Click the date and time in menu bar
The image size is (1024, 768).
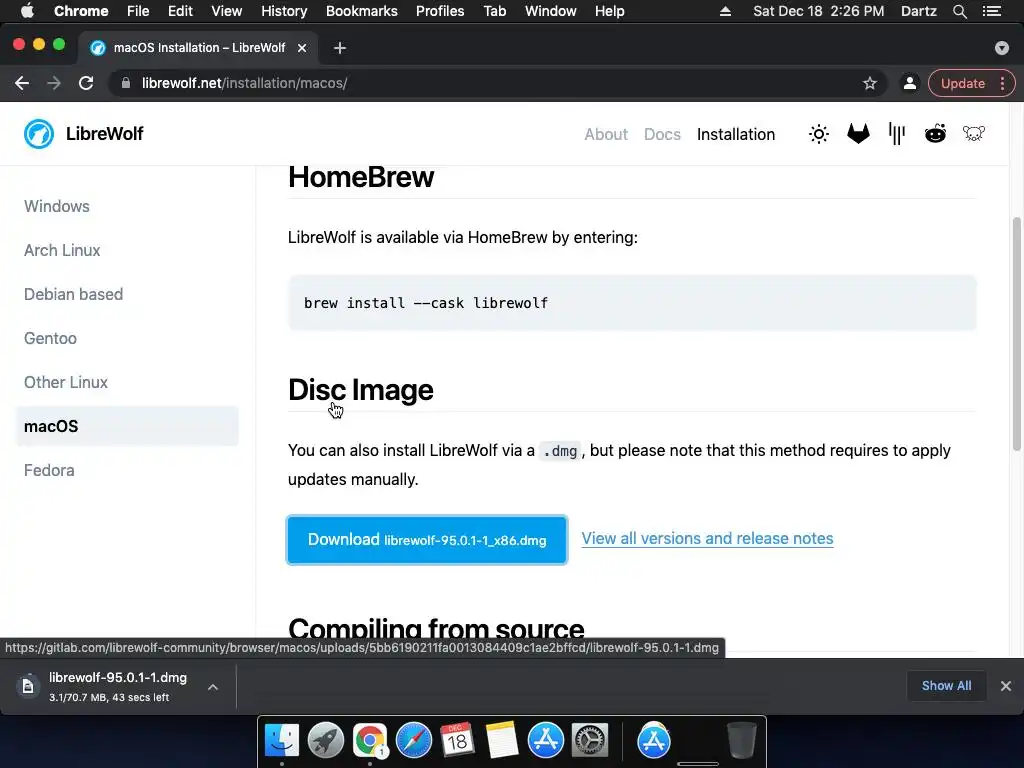(818, 11)
